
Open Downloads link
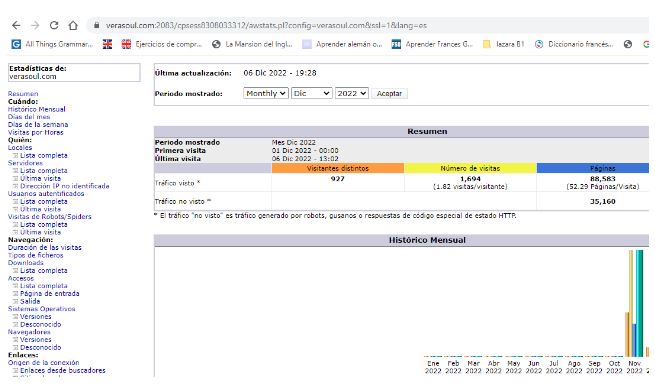click(25, 263)
